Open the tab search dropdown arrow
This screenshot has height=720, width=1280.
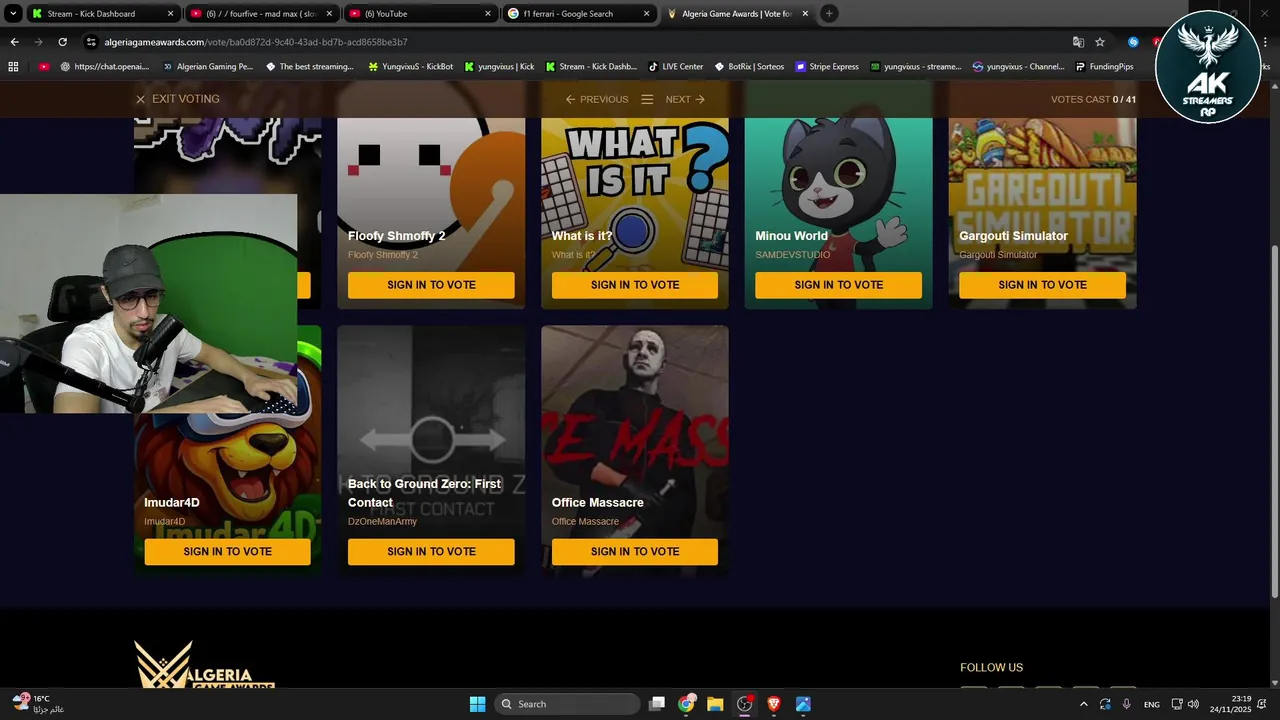pyautogui.click(x=13, y=14)
